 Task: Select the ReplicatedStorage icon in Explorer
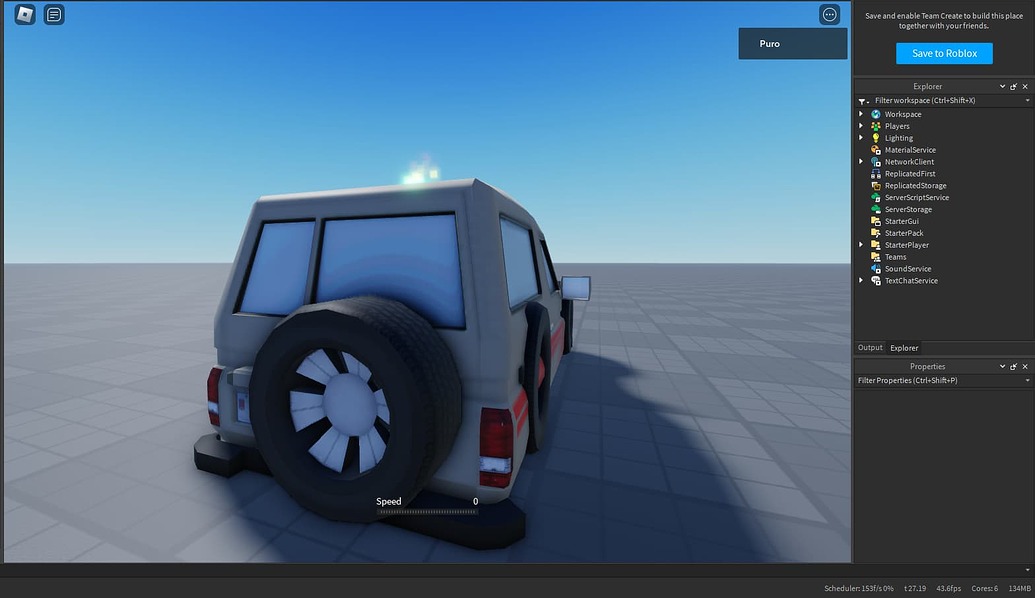(x=878, y=185)
